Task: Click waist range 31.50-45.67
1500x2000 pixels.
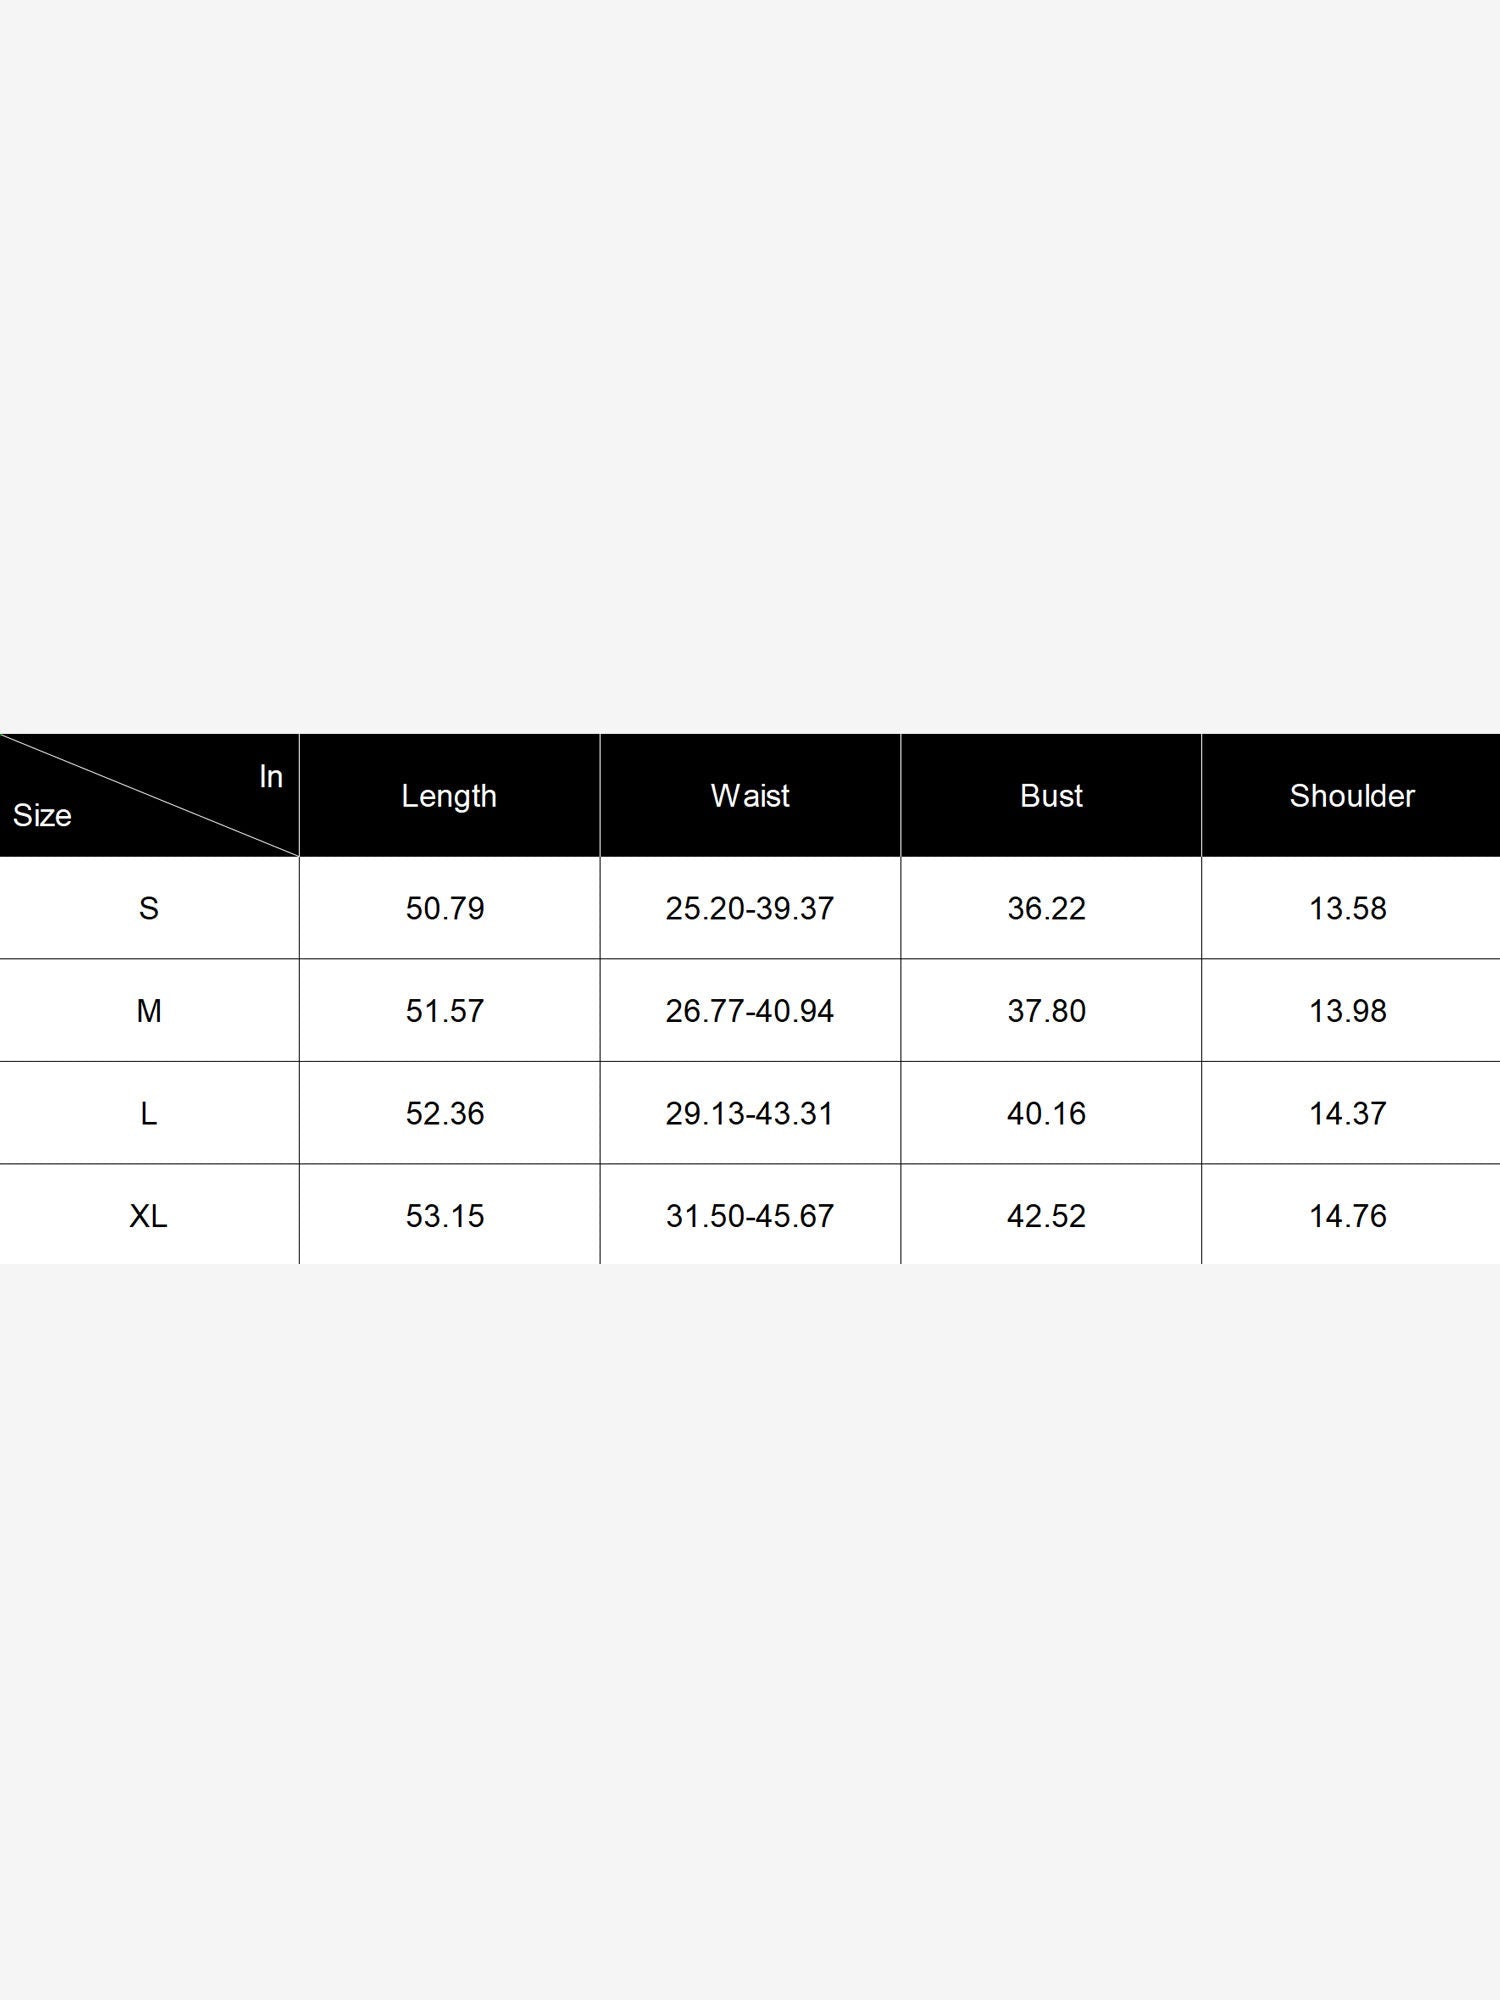Action: 750,1215
